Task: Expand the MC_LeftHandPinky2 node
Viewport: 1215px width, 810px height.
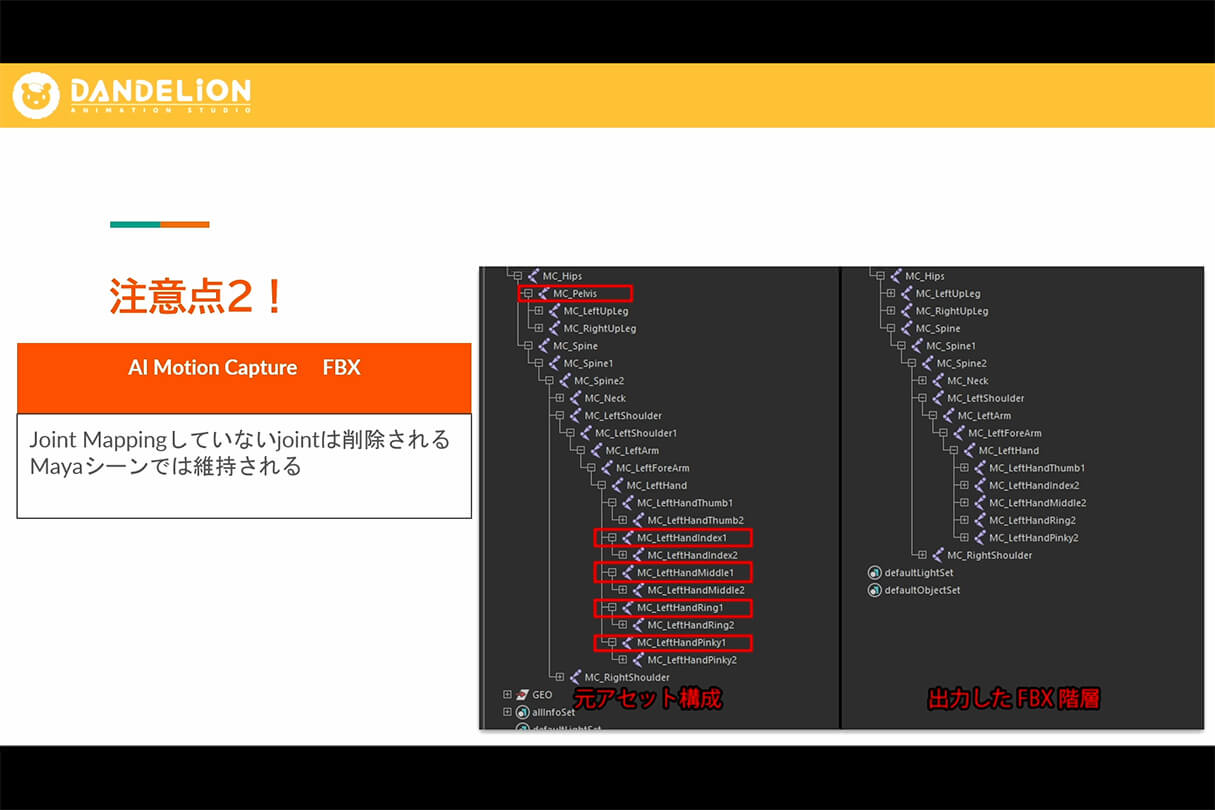Action: click(x=622, y=660)
